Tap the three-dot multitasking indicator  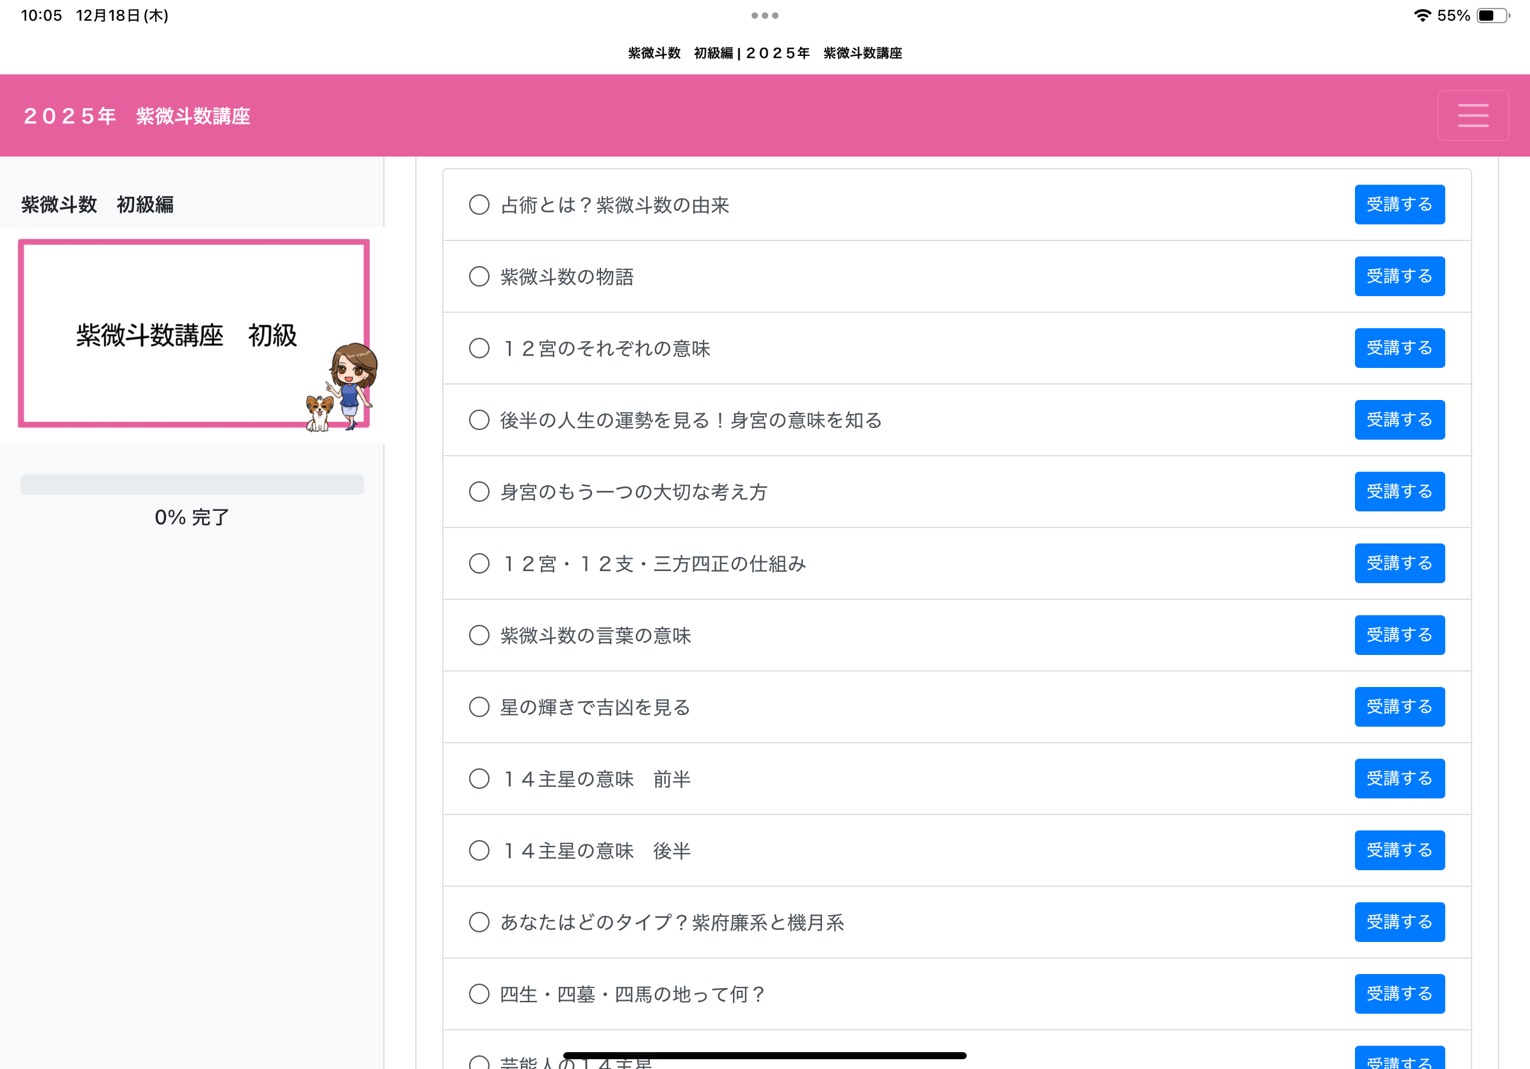point(764,16)
